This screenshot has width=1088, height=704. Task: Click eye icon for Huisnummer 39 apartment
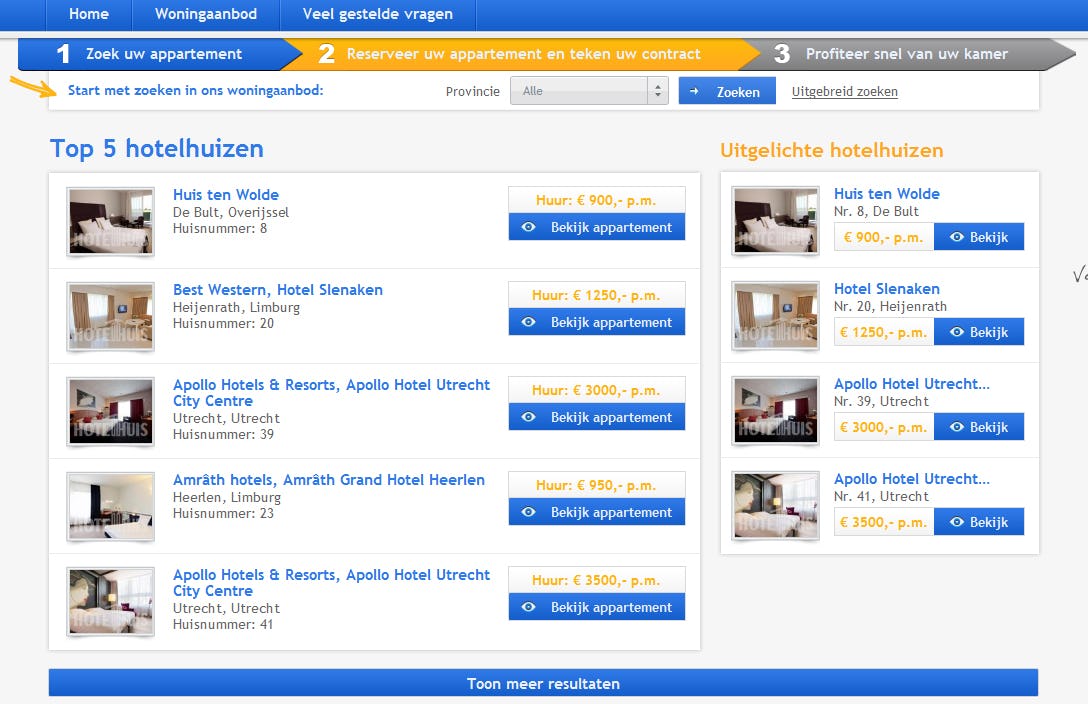[x=529, y=418]
